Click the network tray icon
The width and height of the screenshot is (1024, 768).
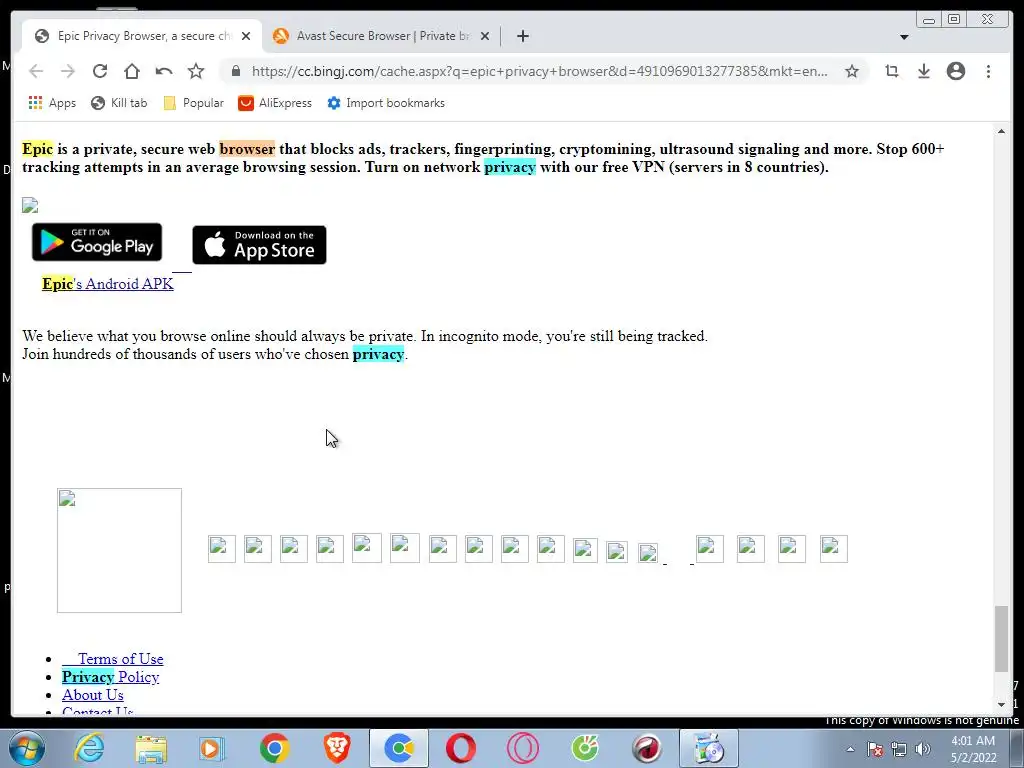(x=899, y=750)
